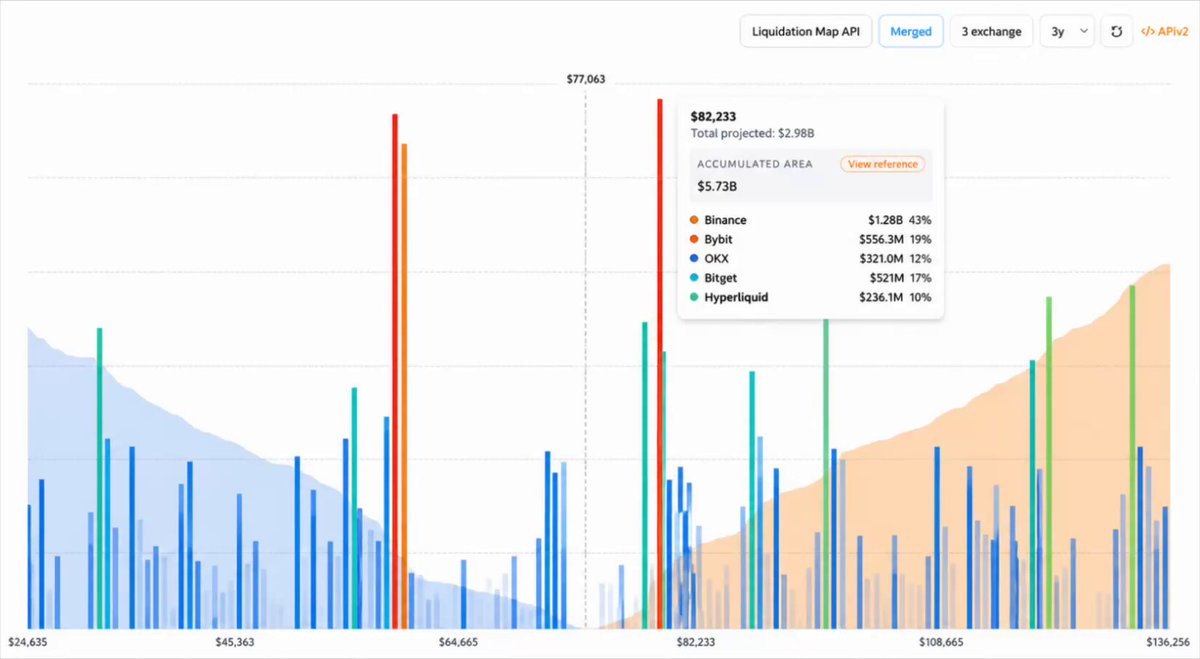Click the $108,665 x-axis label
This screenshot has height=659, width=1200.
[941, 642]
